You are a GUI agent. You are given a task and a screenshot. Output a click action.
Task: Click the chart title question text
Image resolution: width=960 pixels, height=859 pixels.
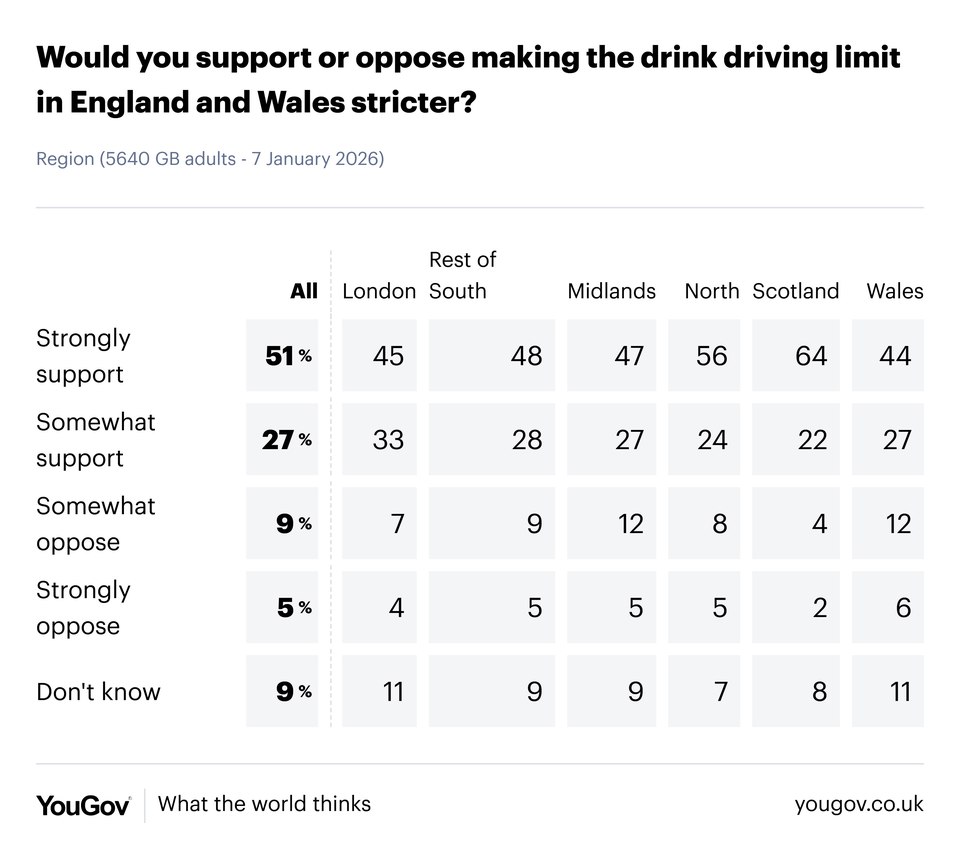[x=468, y=80]
